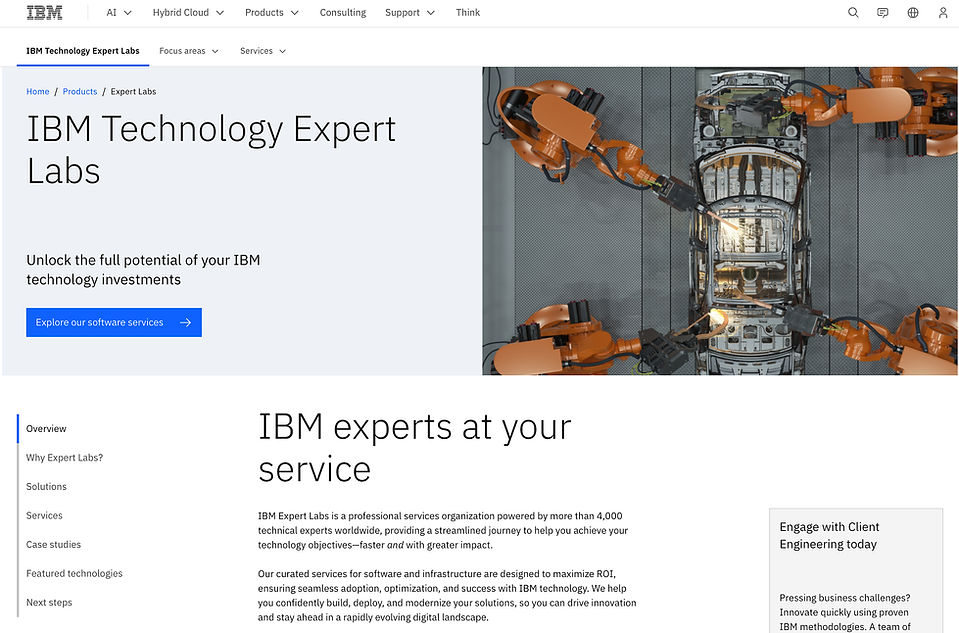Viewport: 959px width, 633px height.
Task: Select the IBM Technology Expert Labs tab
Action: click(83, 51)
